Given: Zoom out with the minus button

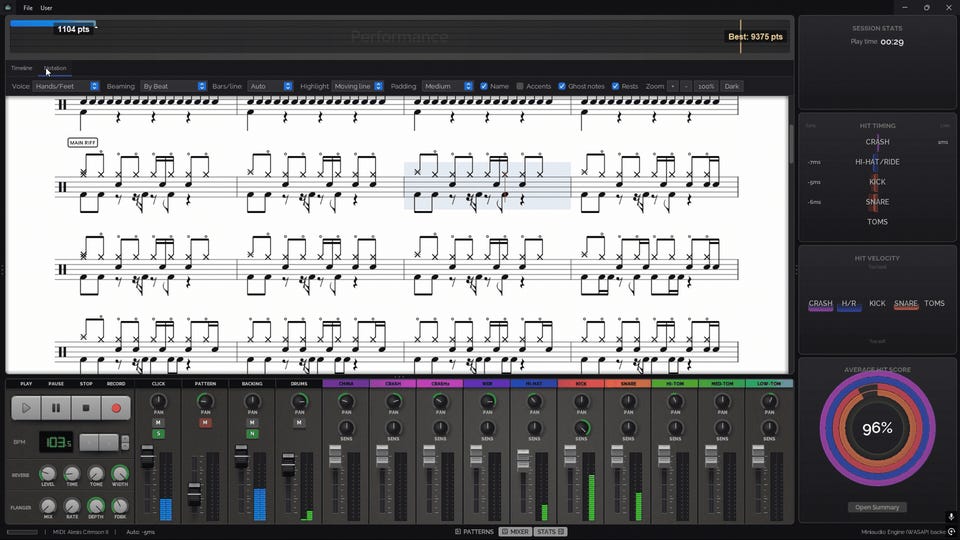Looking at the screenshot, I should pos(686,86).
